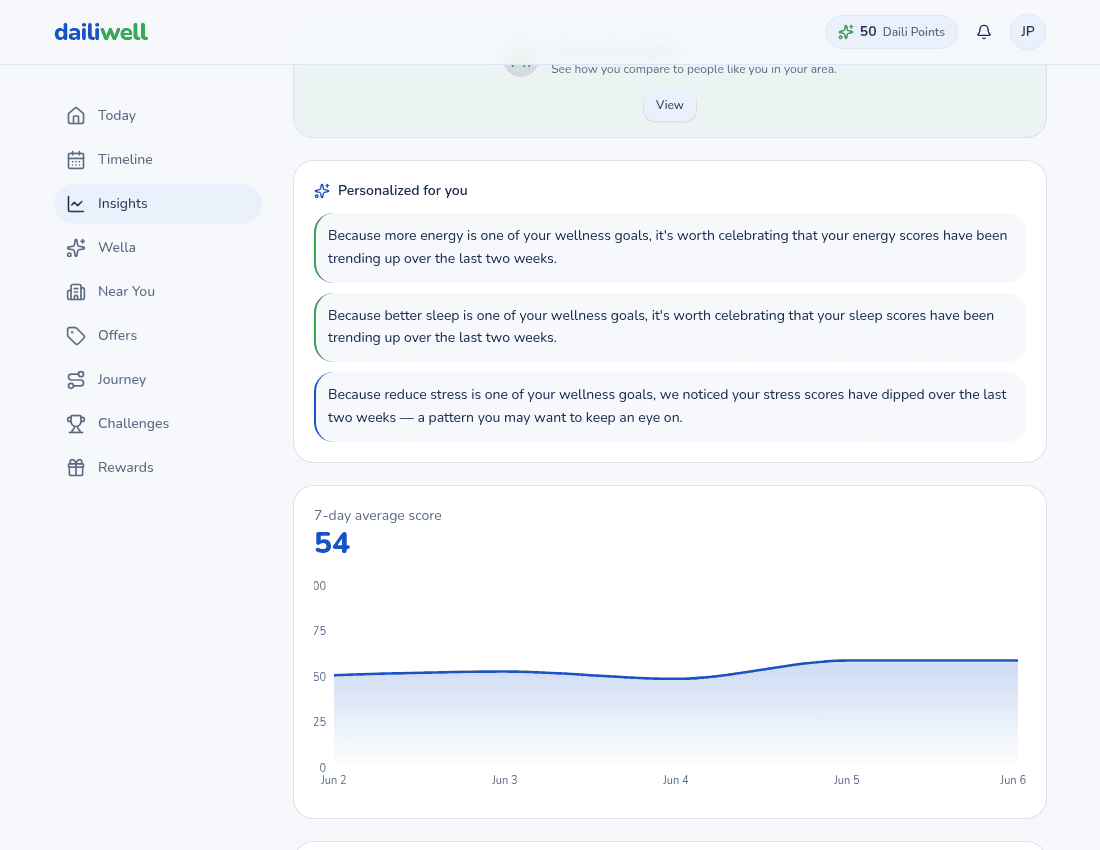Click the dailiwell logo
The image size is (1100, 850).
[101, 32]
